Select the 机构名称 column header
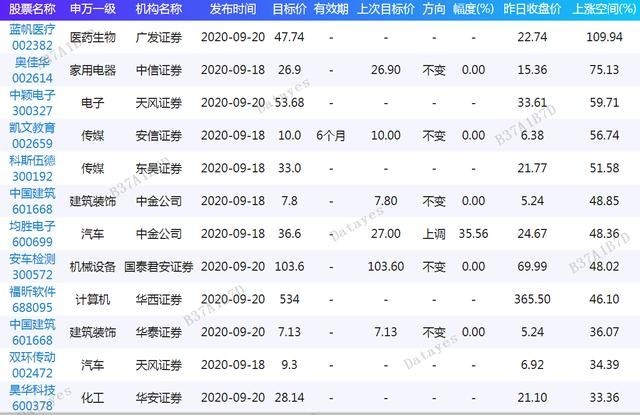 [x=155, y=9]
